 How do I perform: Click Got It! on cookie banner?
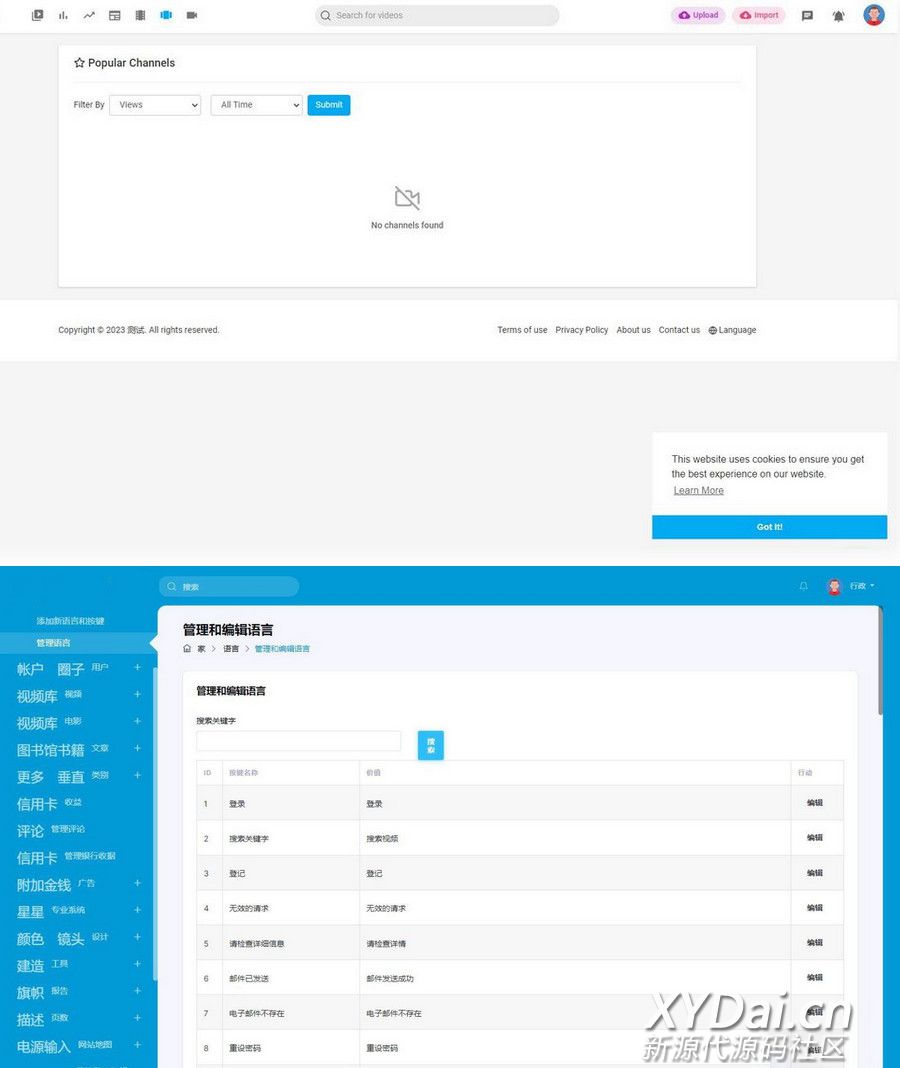[769, 527]
